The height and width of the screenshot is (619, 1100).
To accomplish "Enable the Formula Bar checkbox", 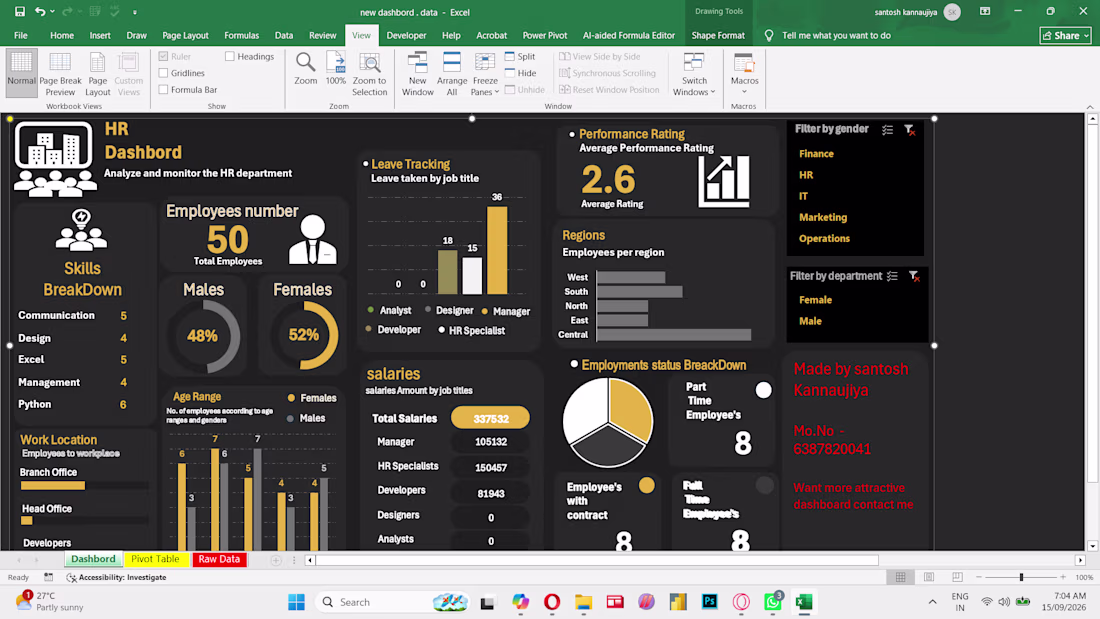I will [163, 90].
